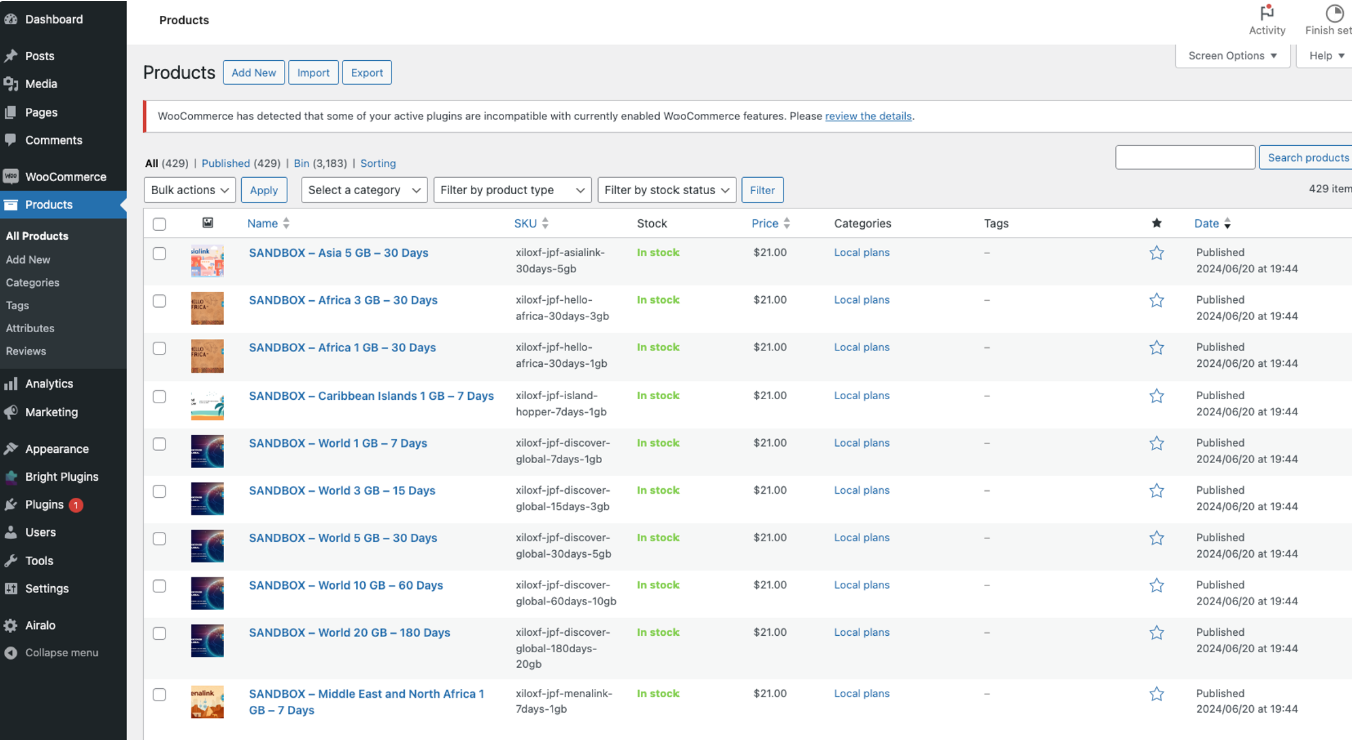Check the Africa 1 GB row checkbox

click(x=159, y=348)
